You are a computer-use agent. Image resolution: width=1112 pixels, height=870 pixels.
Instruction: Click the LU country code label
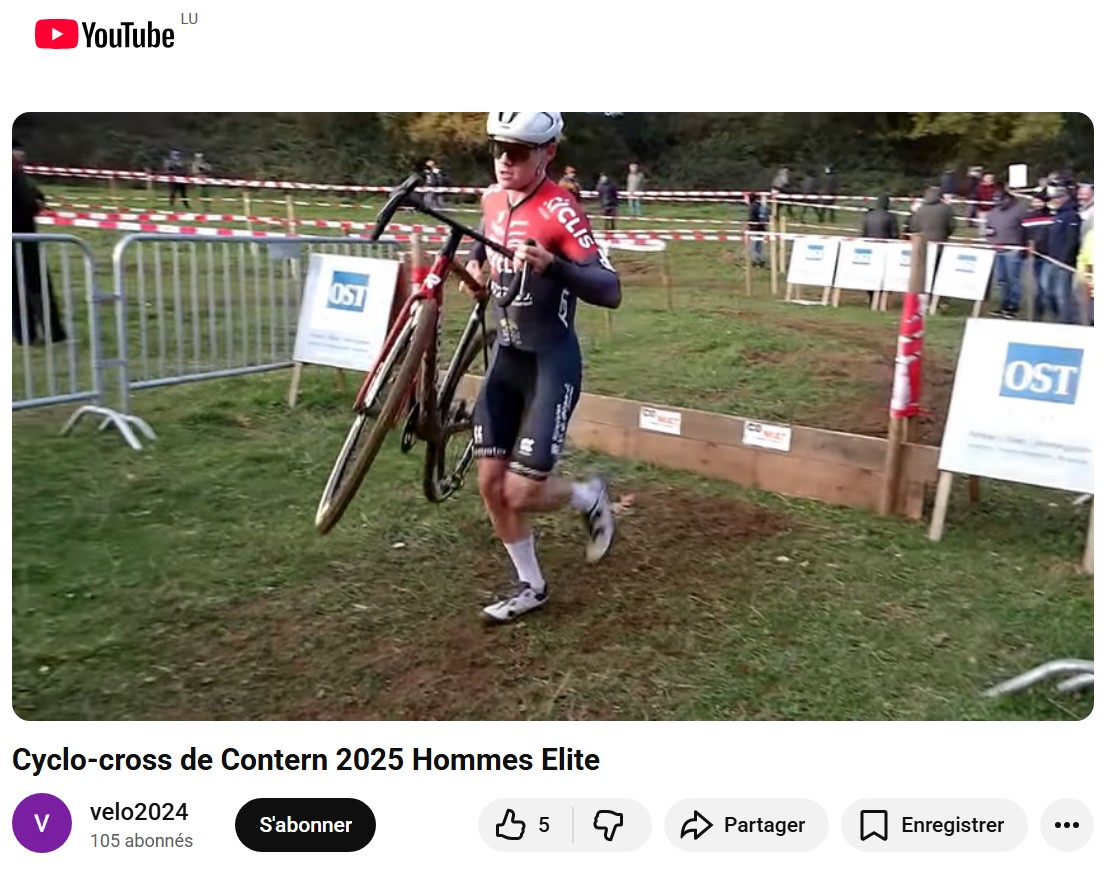coord(189,19)
